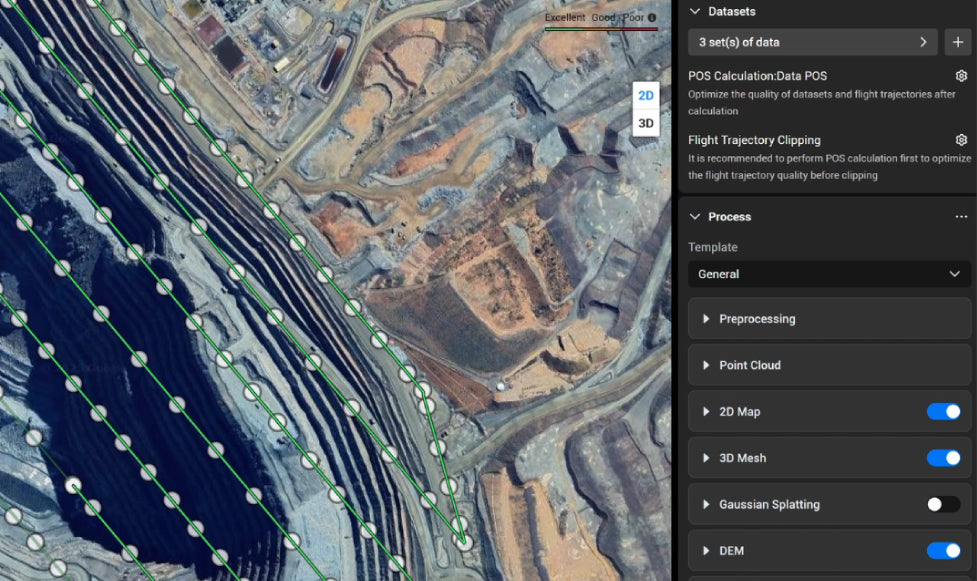The image size is (977, 581).
Task: Turn off the 3D Mesh switch
Action: tap(943, 458)
